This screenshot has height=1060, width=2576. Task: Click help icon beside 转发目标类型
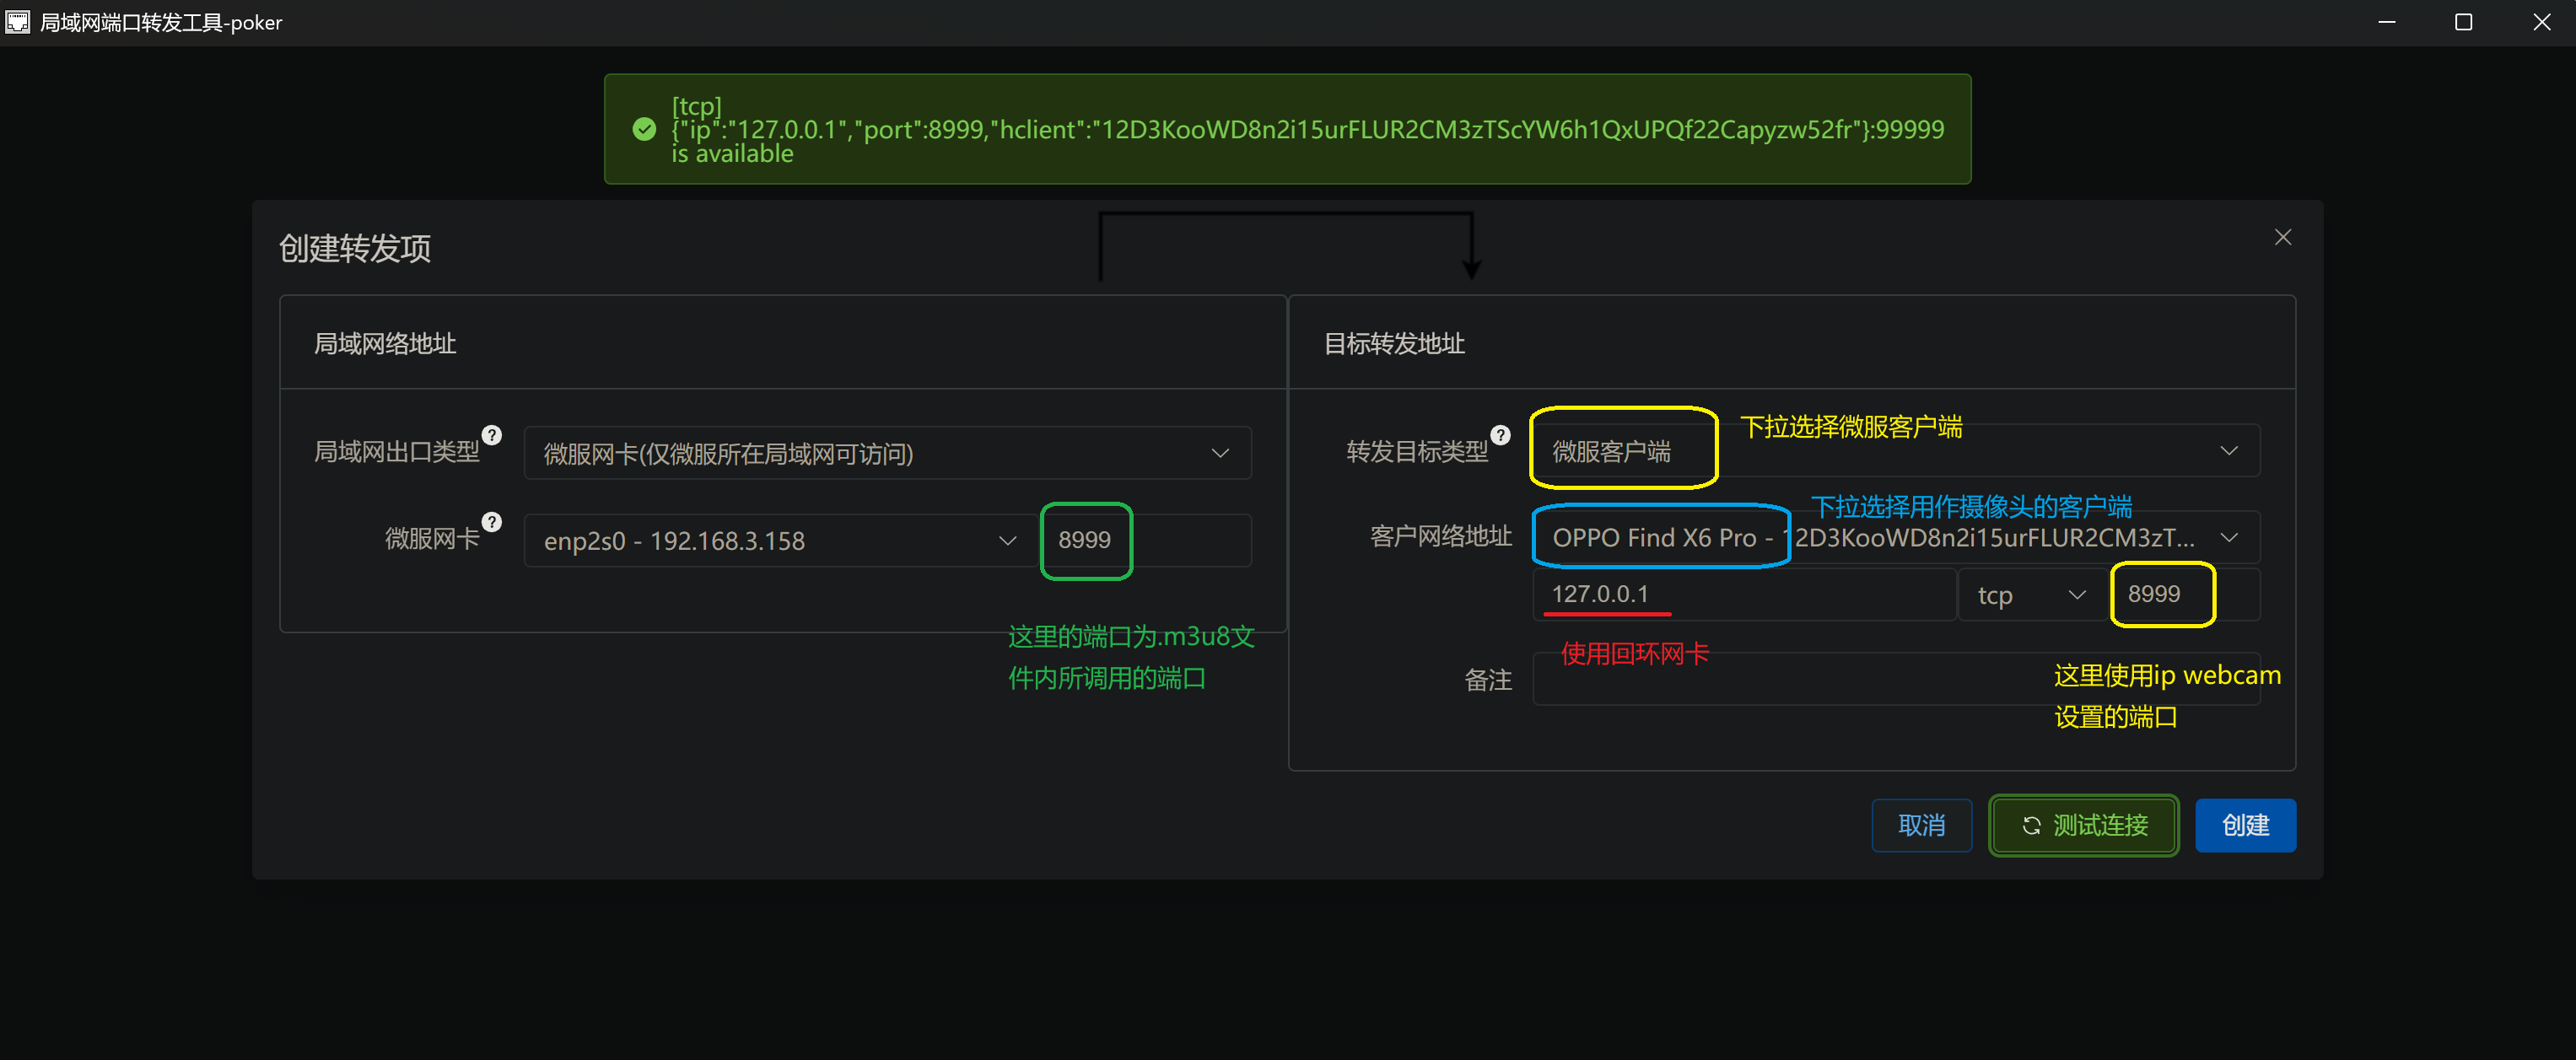(x=1500, y=435)
